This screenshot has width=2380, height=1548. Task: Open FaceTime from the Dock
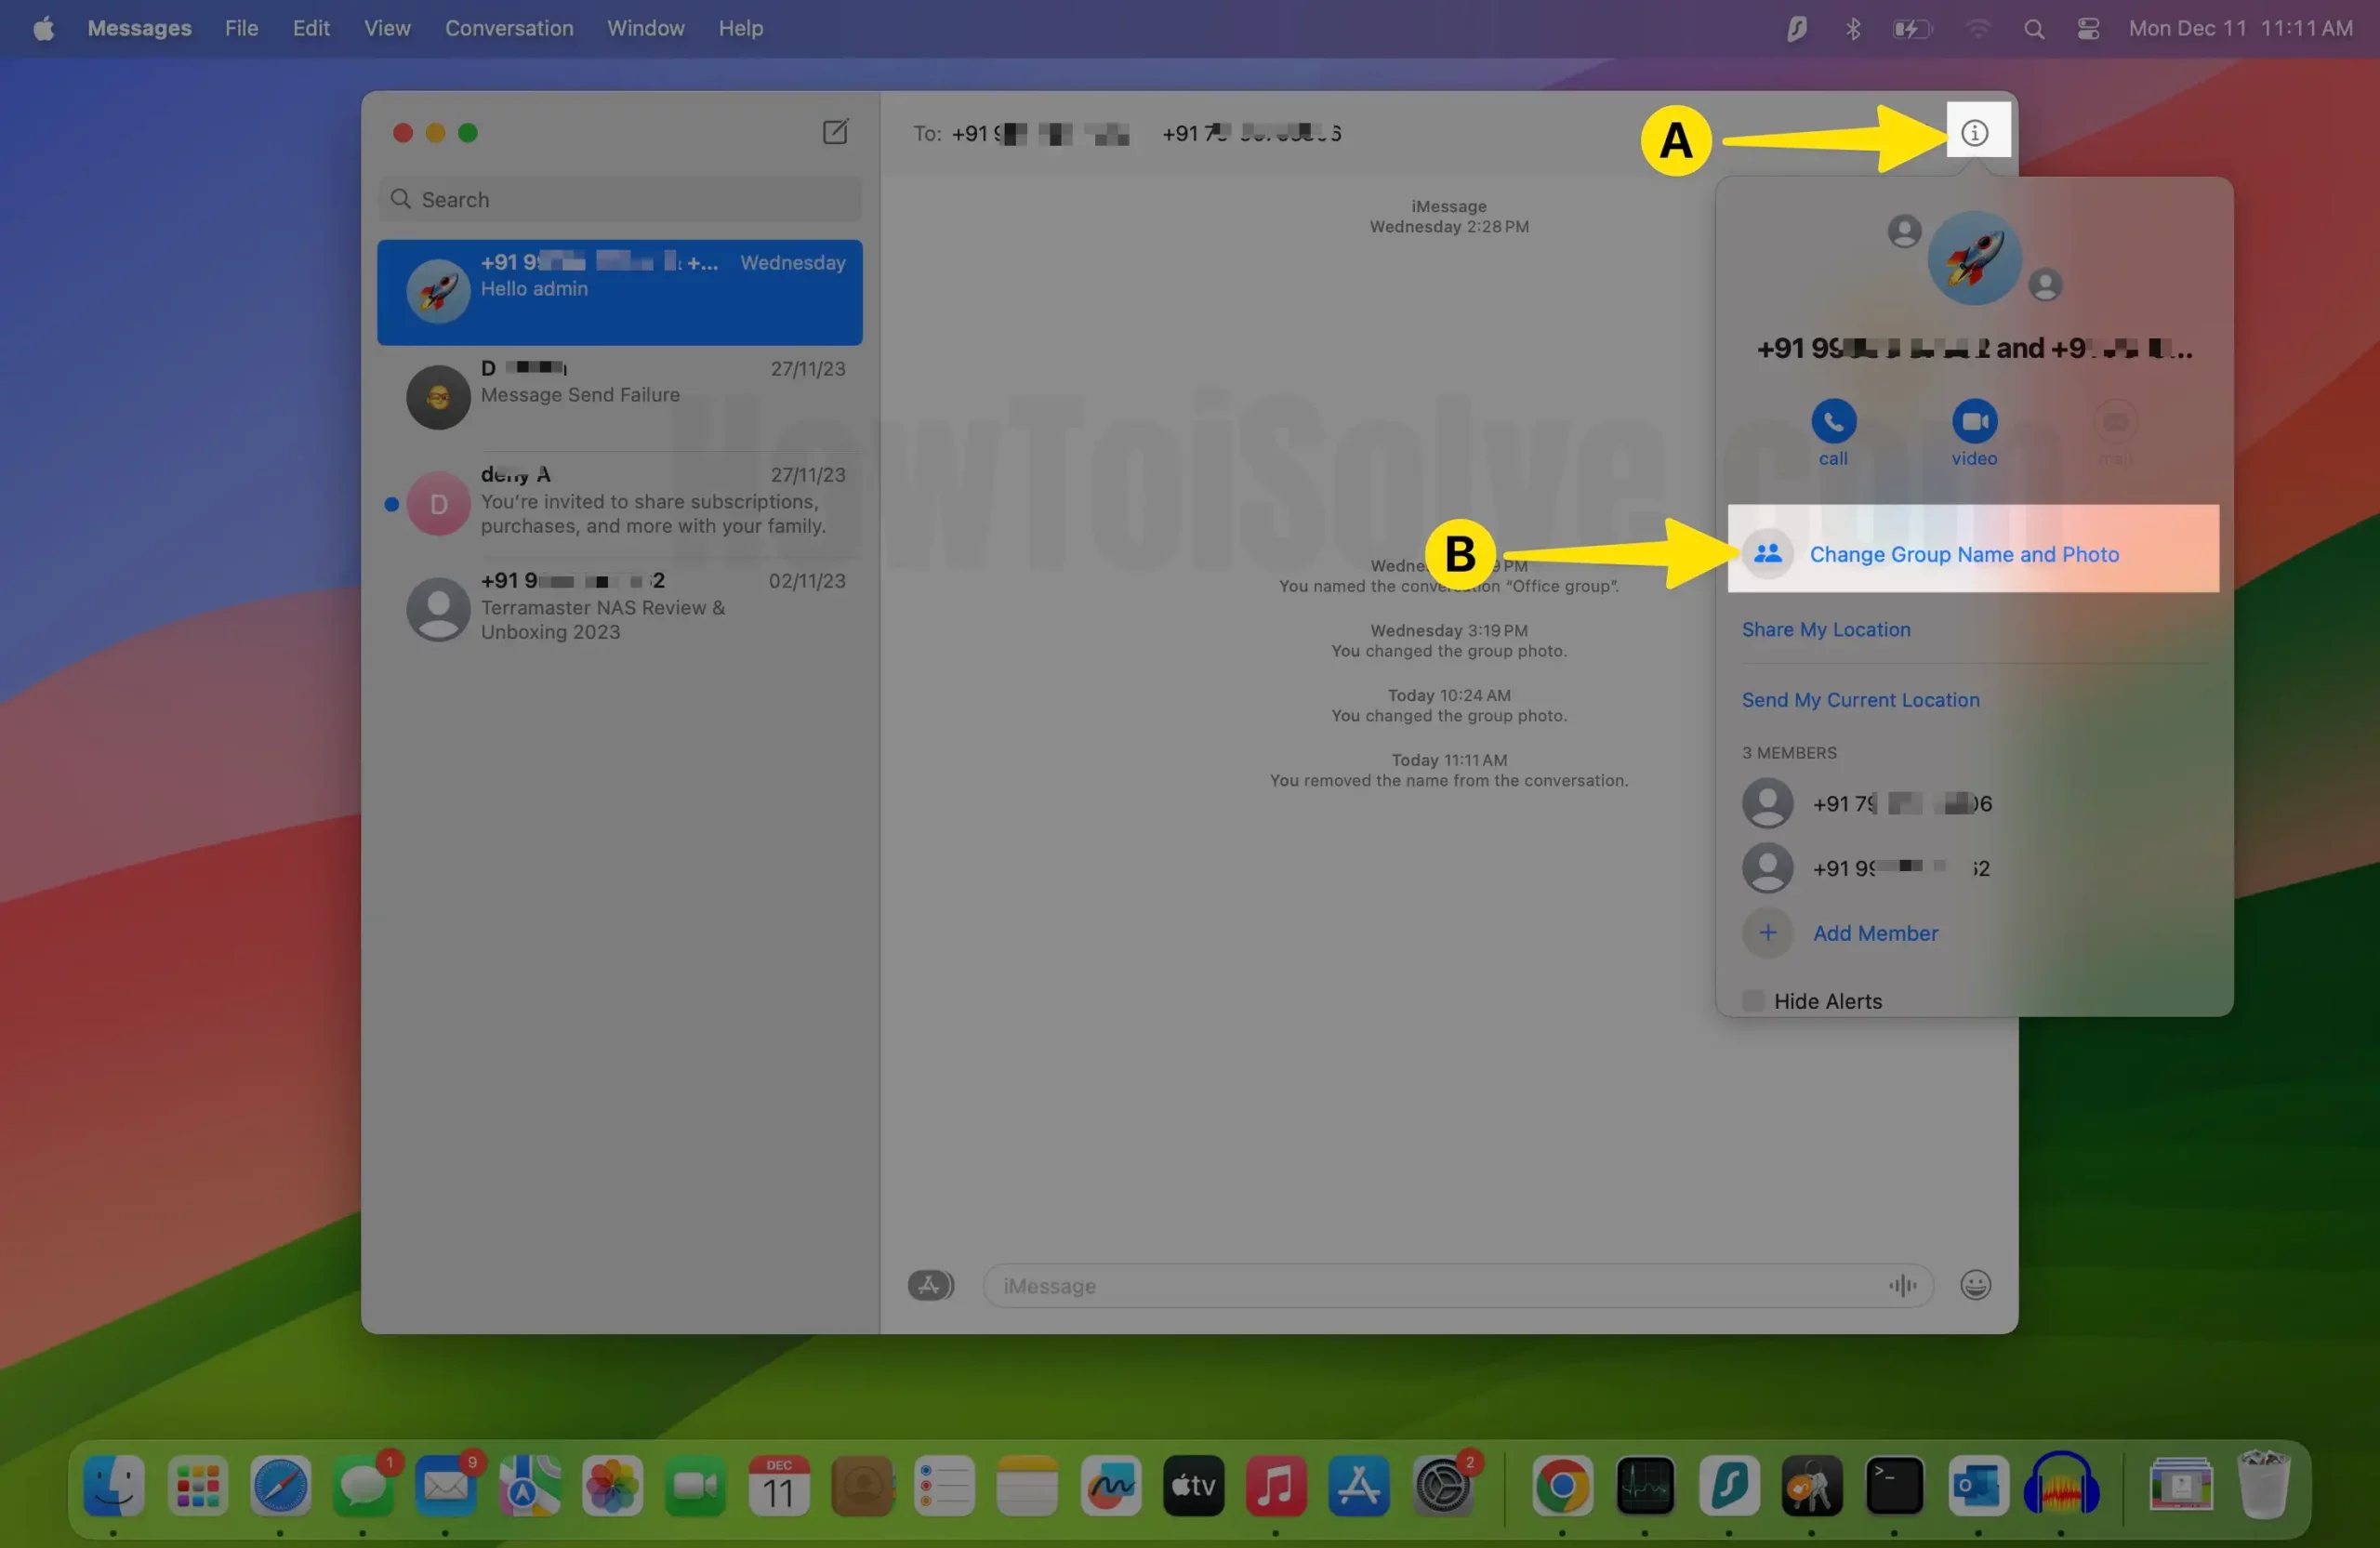(x=695, y=1486)
